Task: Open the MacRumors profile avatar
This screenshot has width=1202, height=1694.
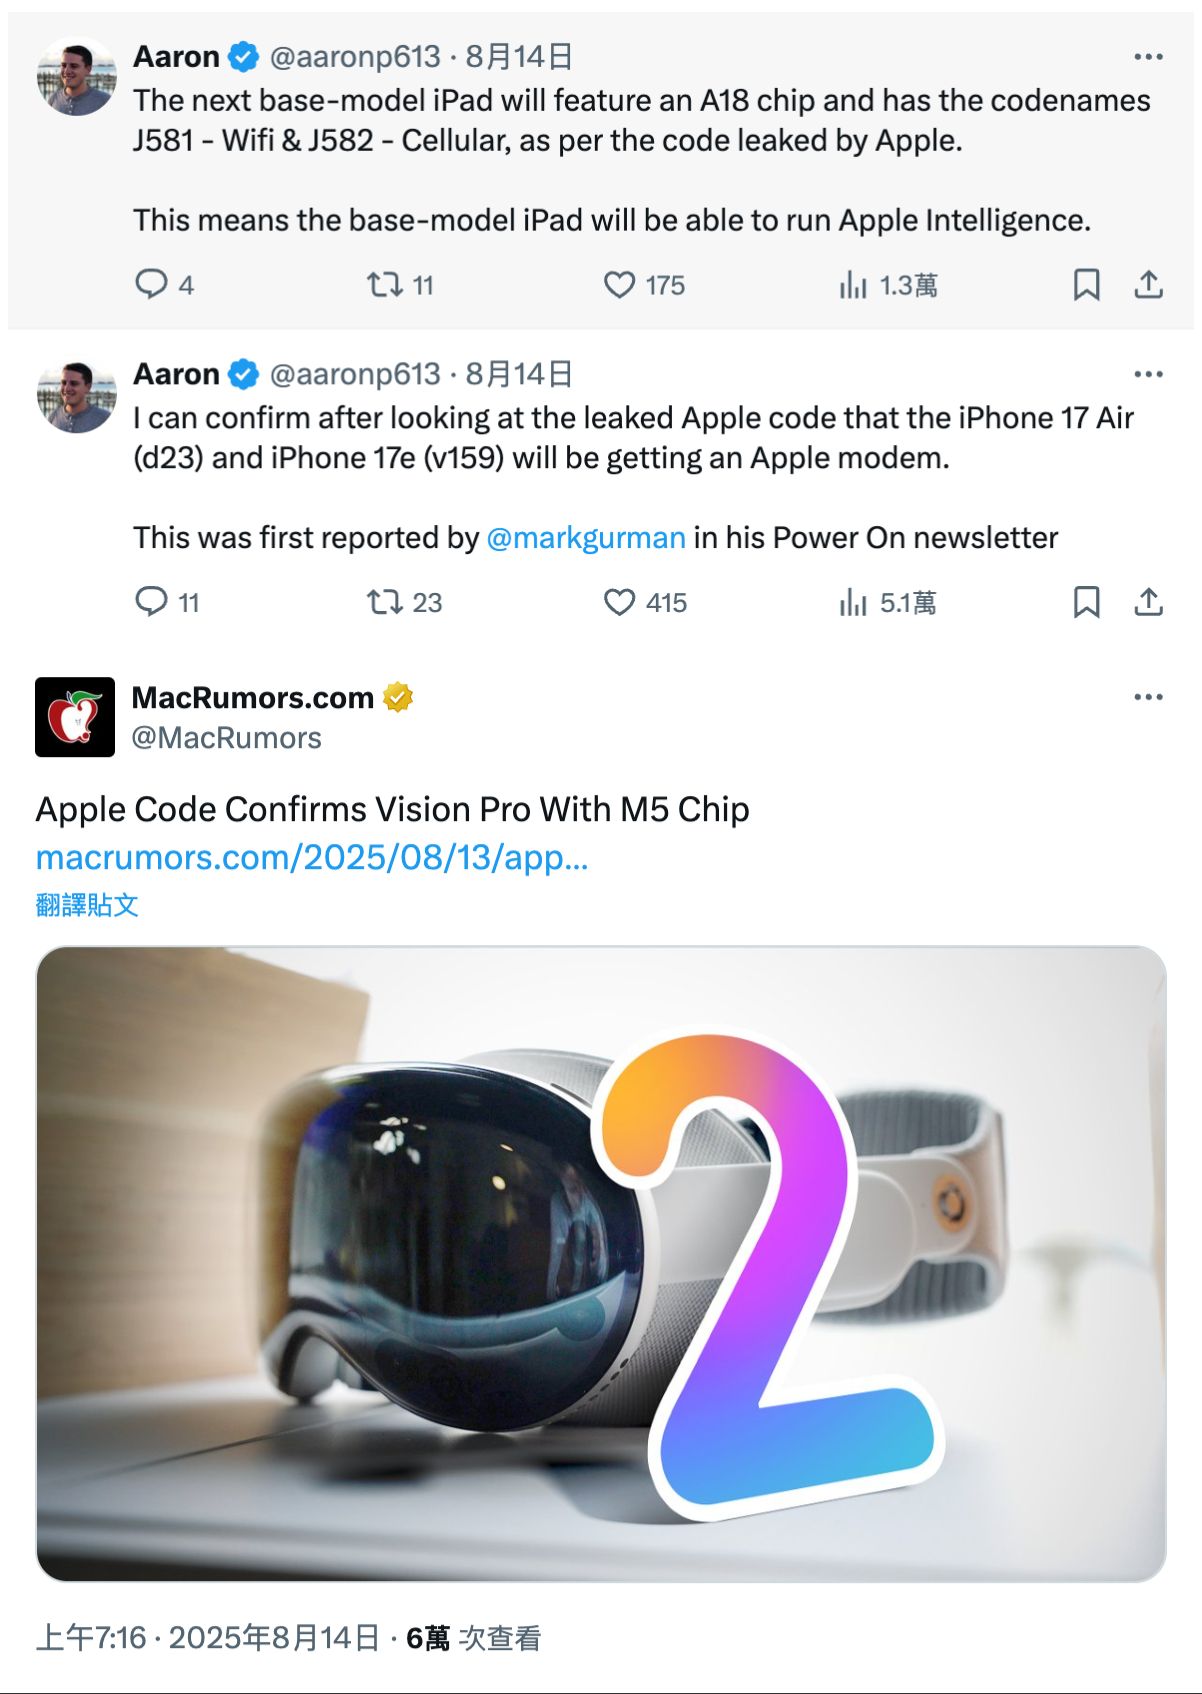Action: (x=75, y=717)
